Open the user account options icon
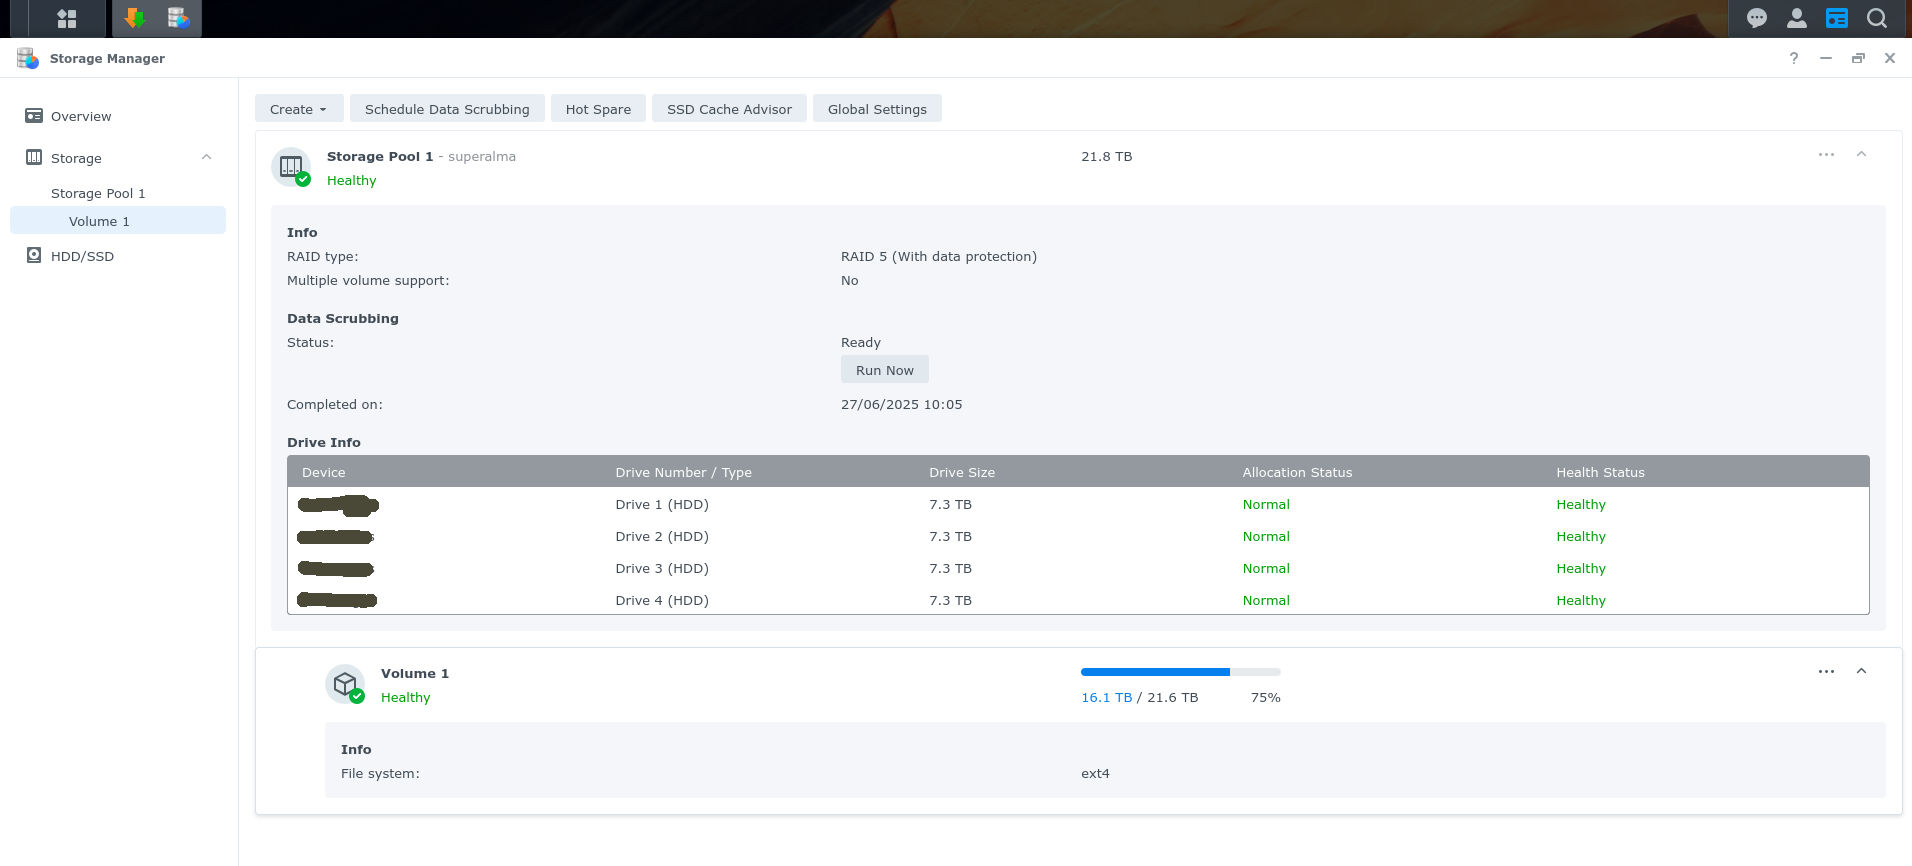1912x866 pixels. tap(1796, 18)
